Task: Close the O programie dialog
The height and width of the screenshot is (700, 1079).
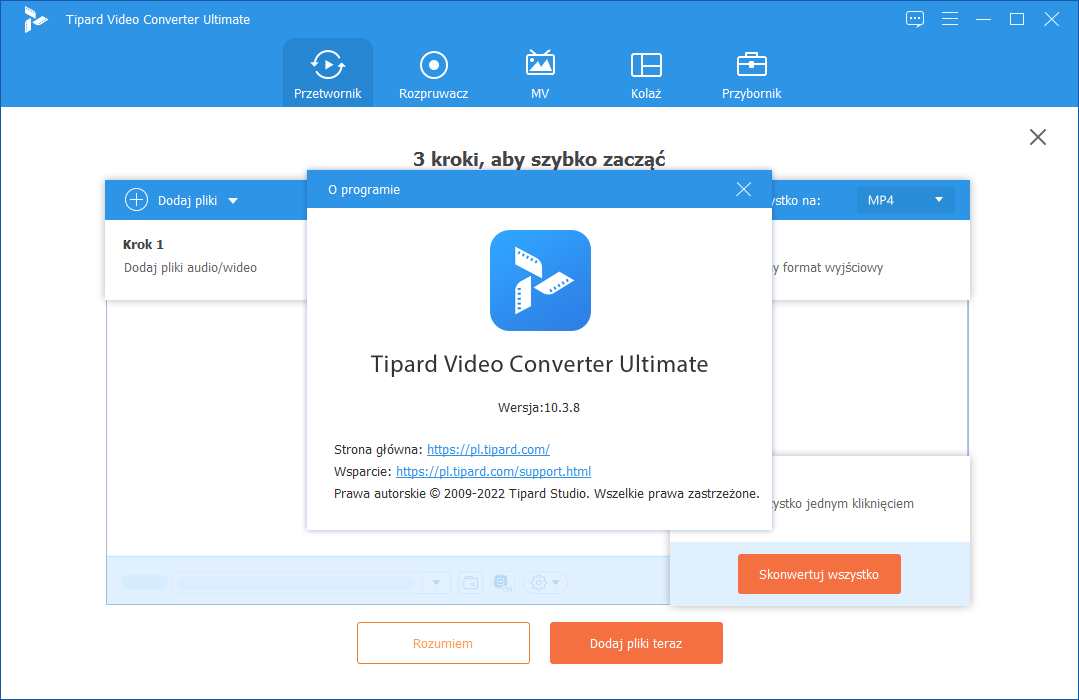Action: tap(743, 189)
